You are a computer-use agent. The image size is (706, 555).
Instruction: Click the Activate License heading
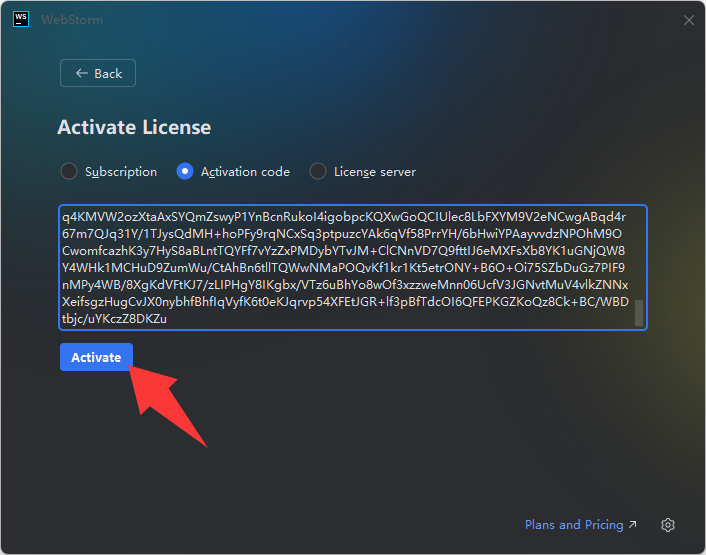[x=134, y=127]
